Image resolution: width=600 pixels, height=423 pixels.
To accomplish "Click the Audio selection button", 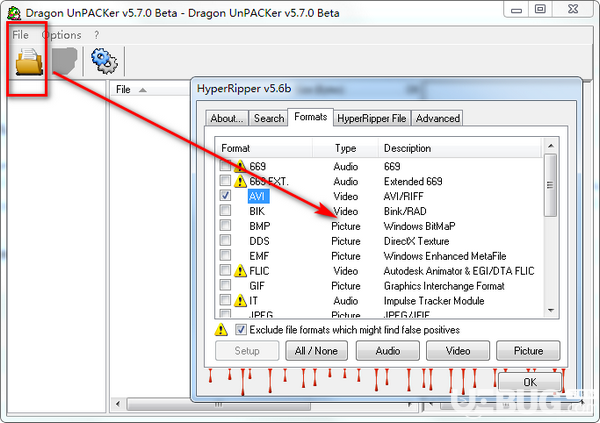I will click(388, 351).
